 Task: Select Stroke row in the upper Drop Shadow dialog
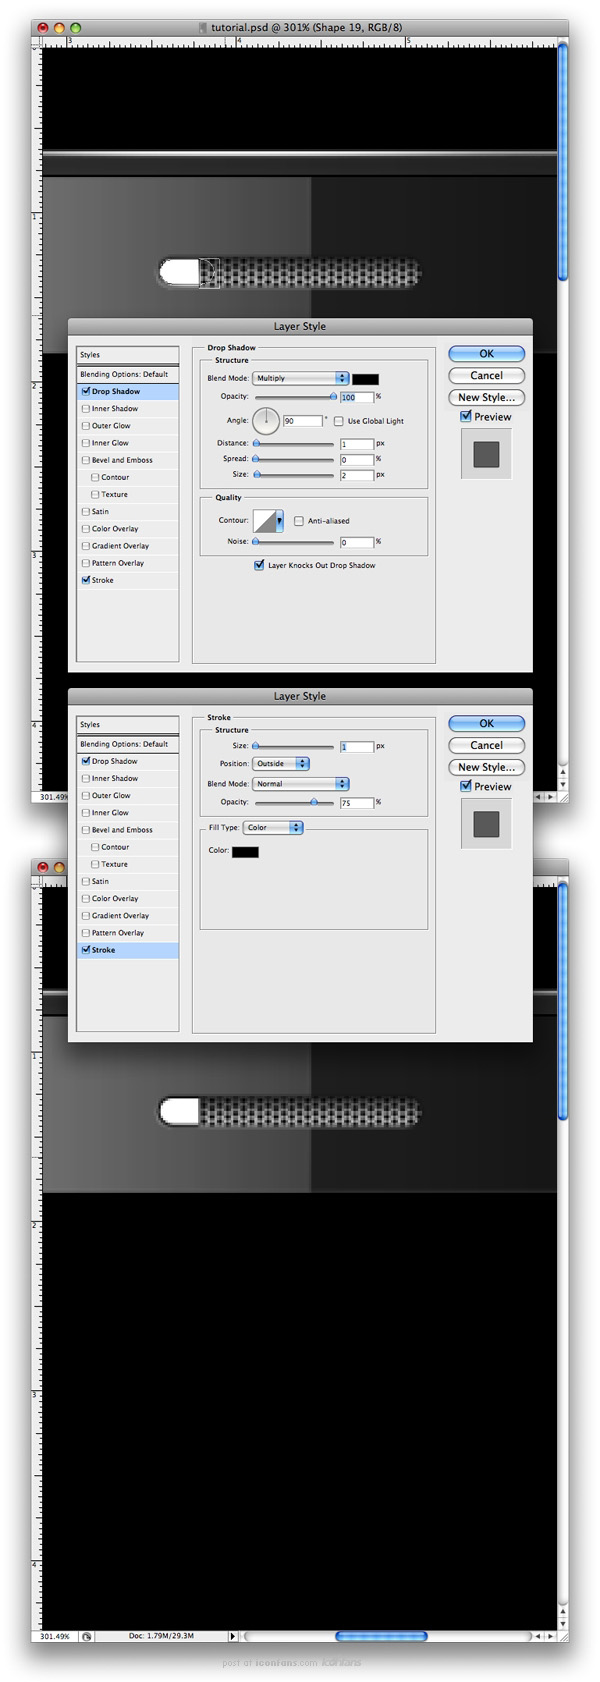point(128,580)
